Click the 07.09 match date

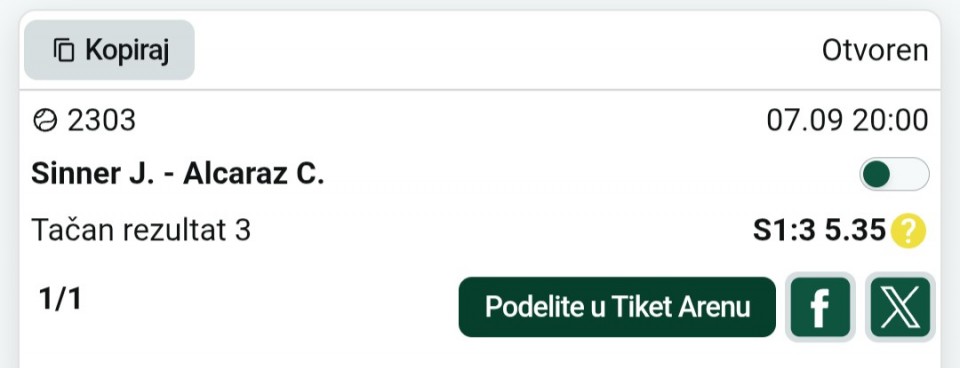[805, 121]
